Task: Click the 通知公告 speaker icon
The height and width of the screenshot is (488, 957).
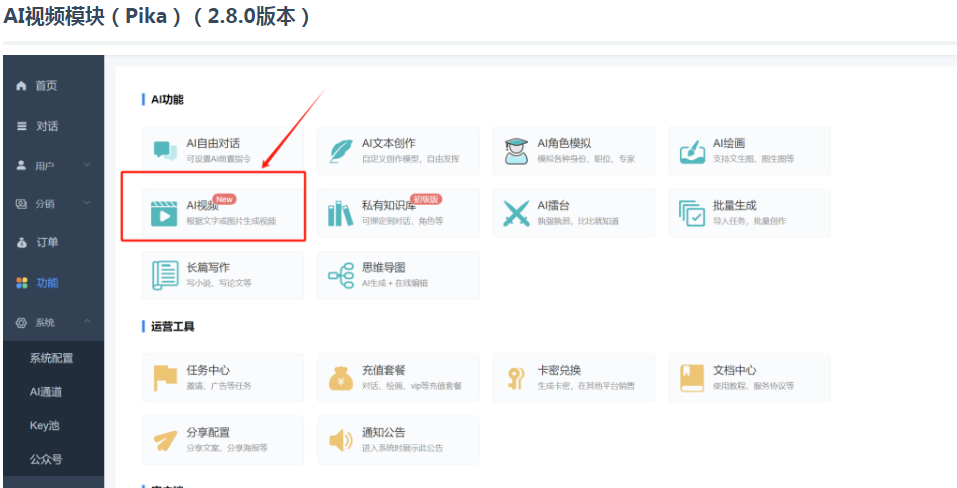Action: (x=341, y=440)
